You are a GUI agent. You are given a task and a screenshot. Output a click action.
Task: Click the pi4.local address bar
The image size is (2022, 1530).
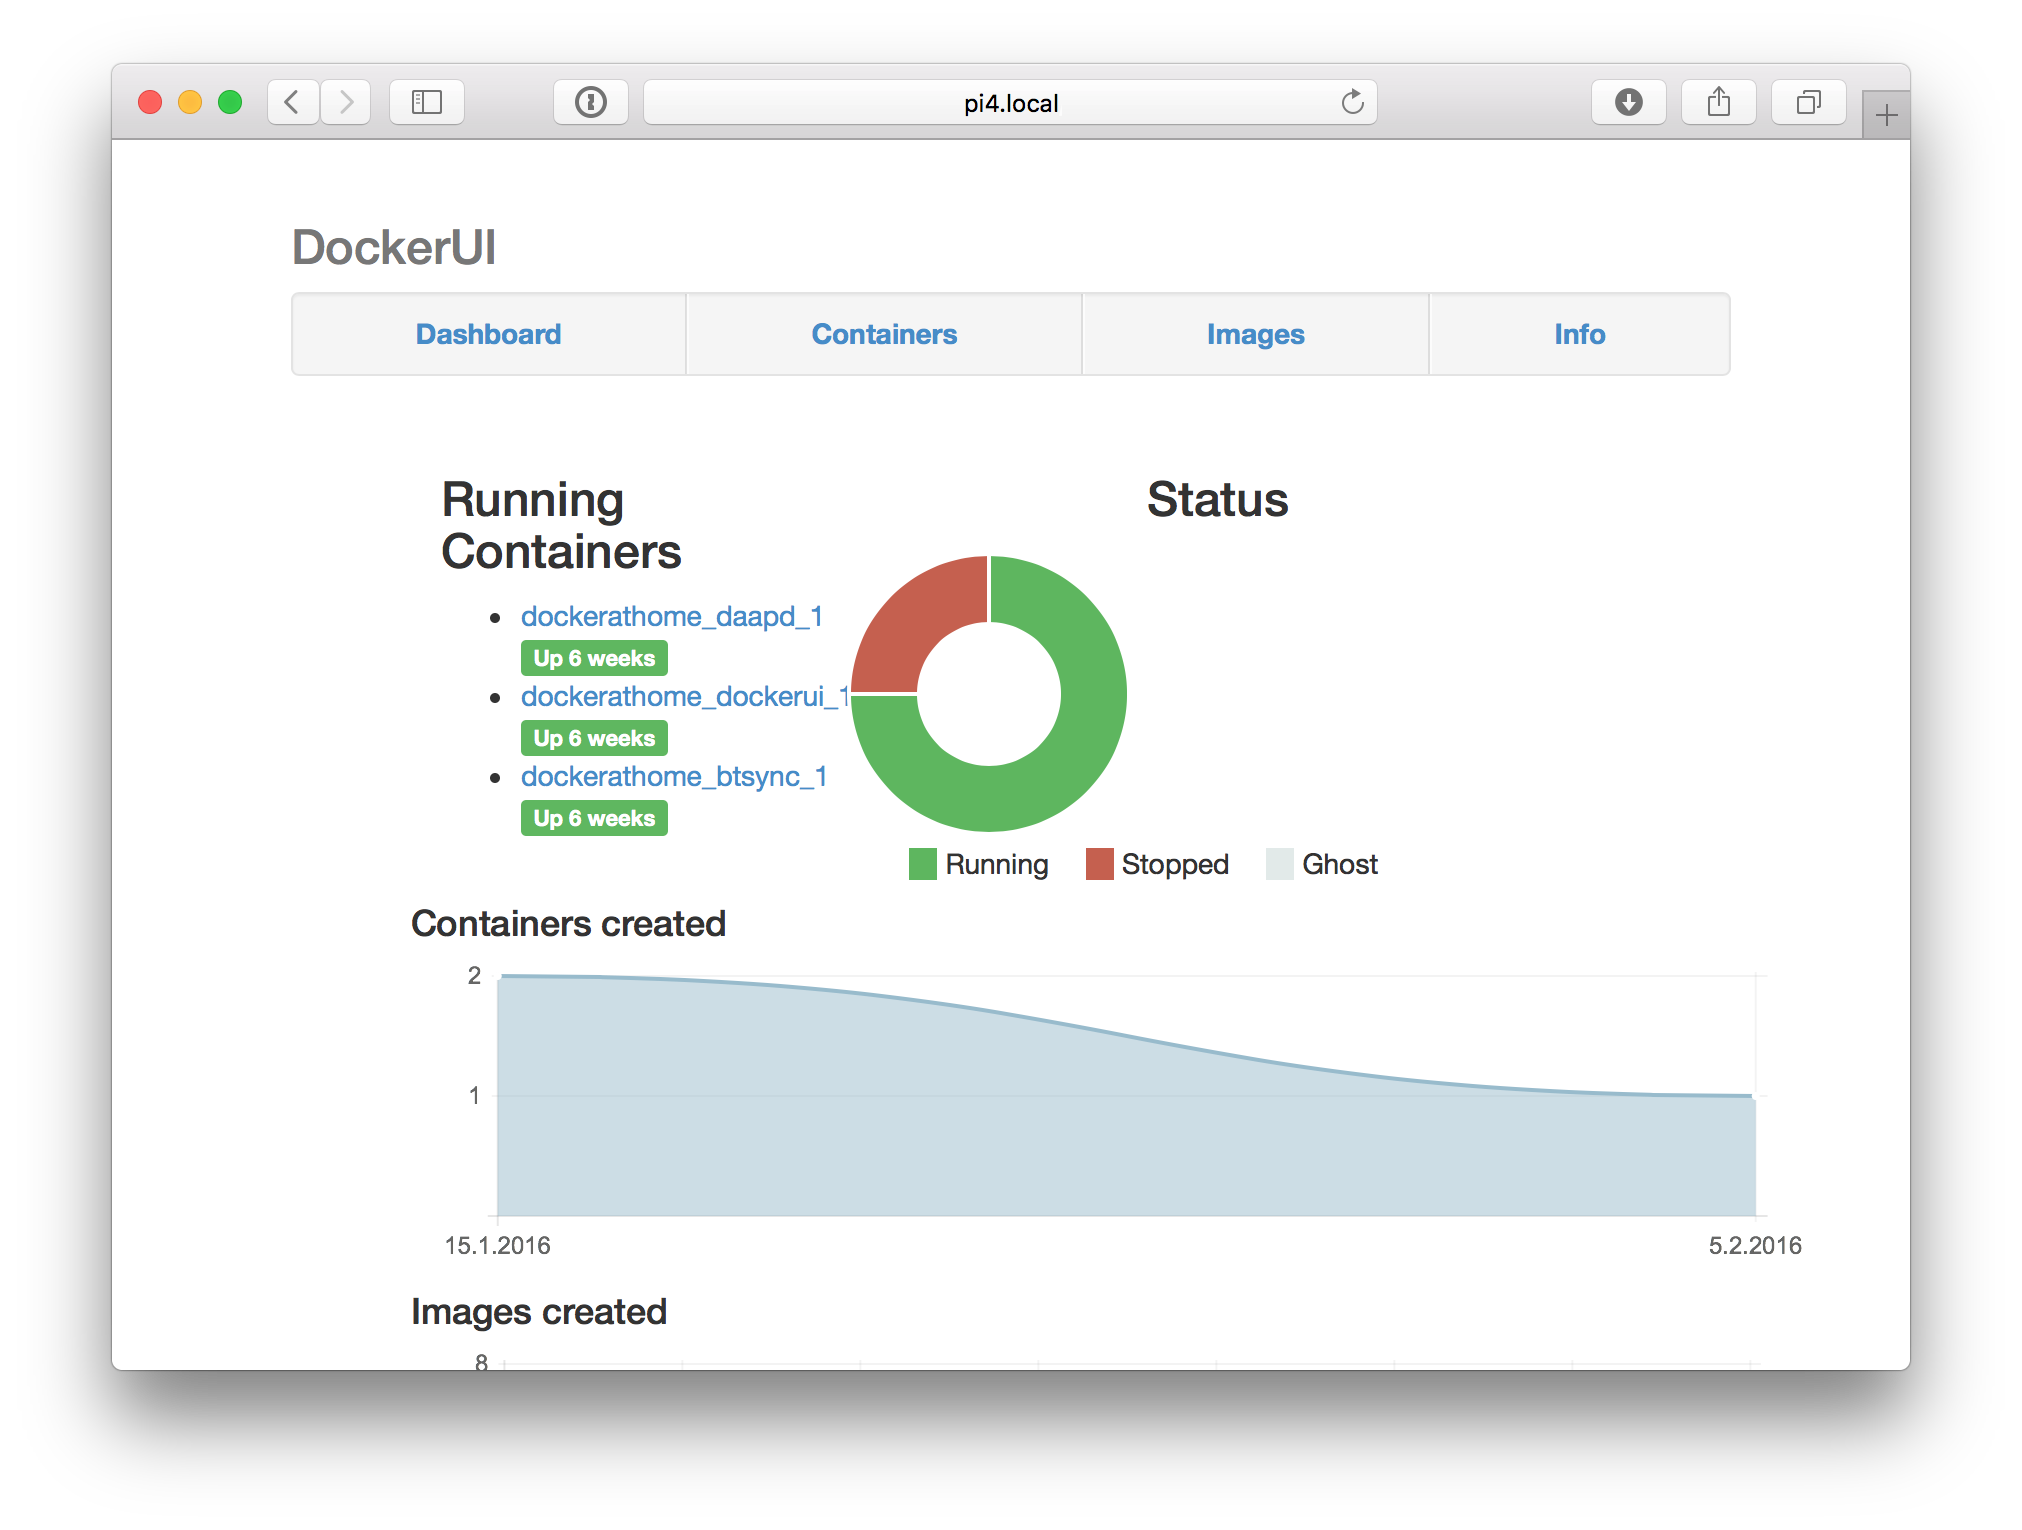(x=1010, y=102)
